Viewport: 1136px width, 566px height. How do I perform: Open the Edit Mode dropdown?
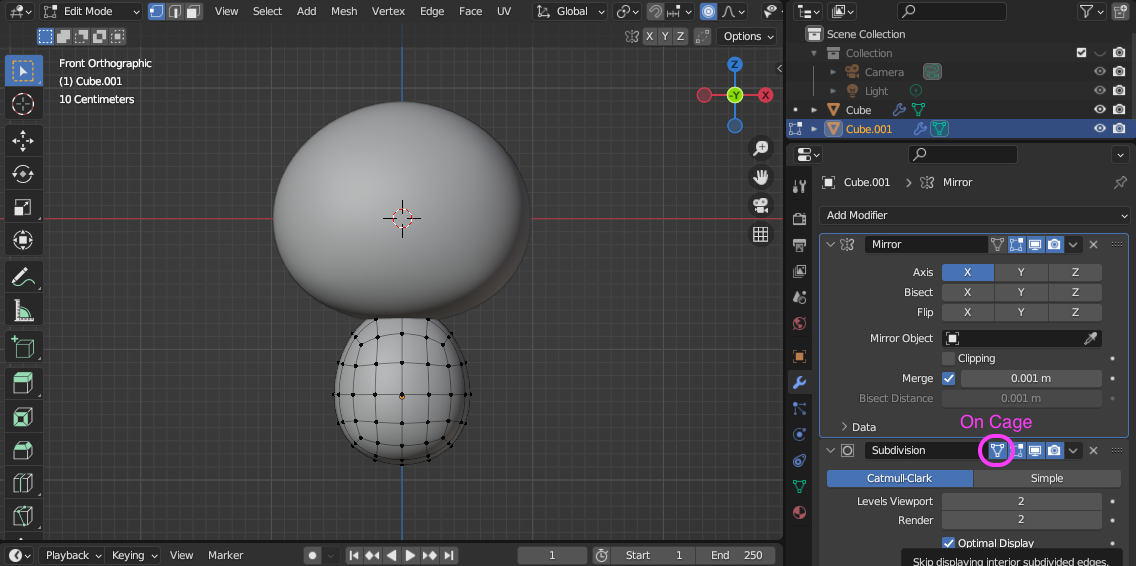click(x=90, y=12)
